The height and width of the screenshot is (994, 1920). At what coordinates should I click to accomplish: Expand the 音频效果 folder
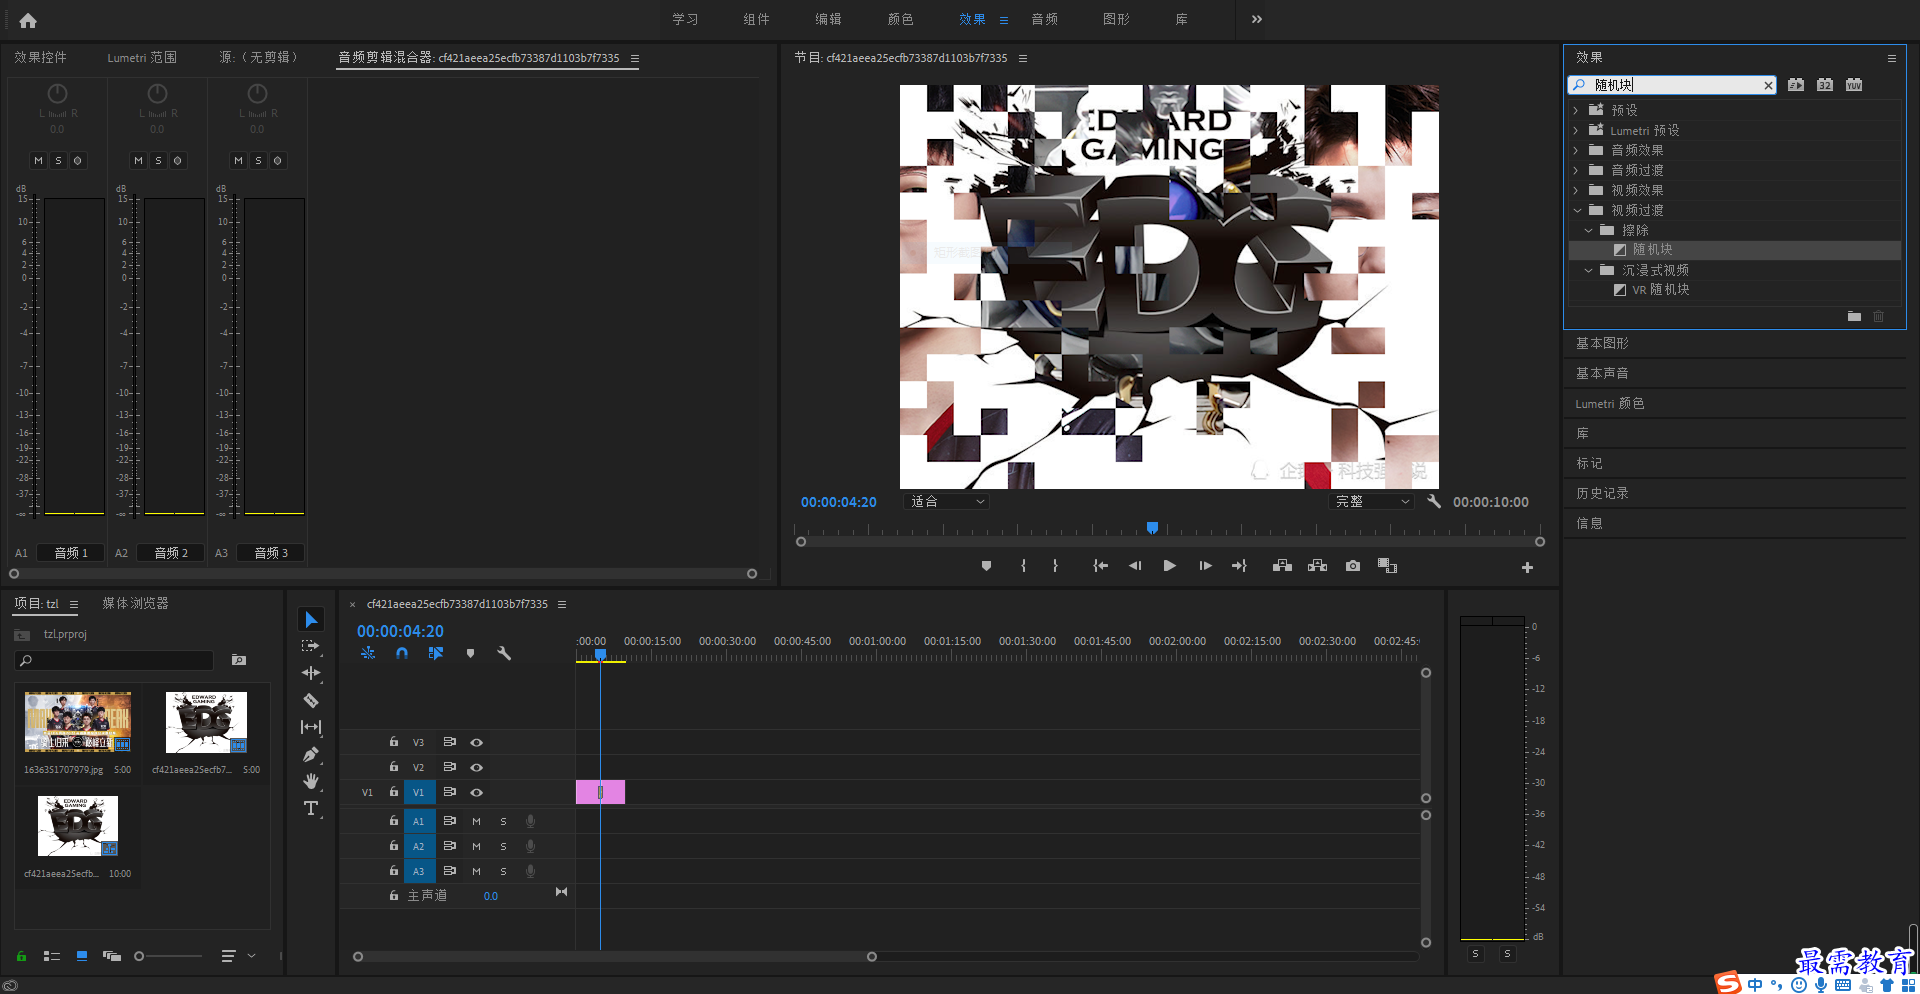tap(1576, 150)
